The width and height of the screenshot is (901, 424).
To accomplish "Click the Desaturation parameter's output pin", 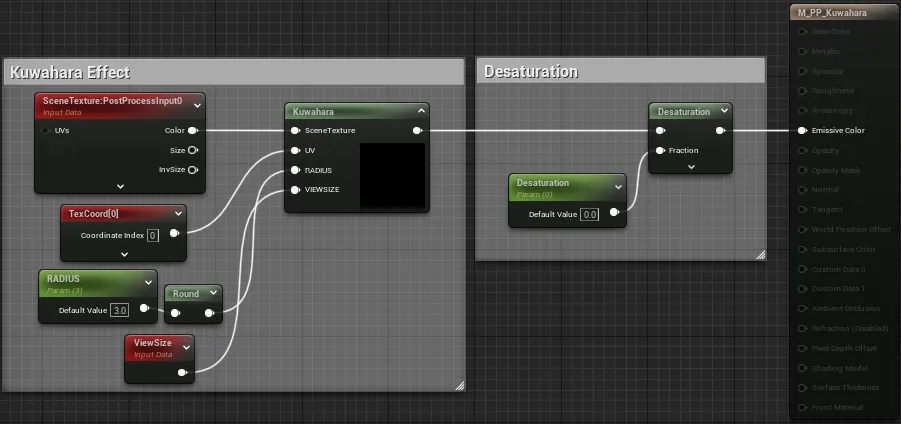I will (x=614, y=212).
